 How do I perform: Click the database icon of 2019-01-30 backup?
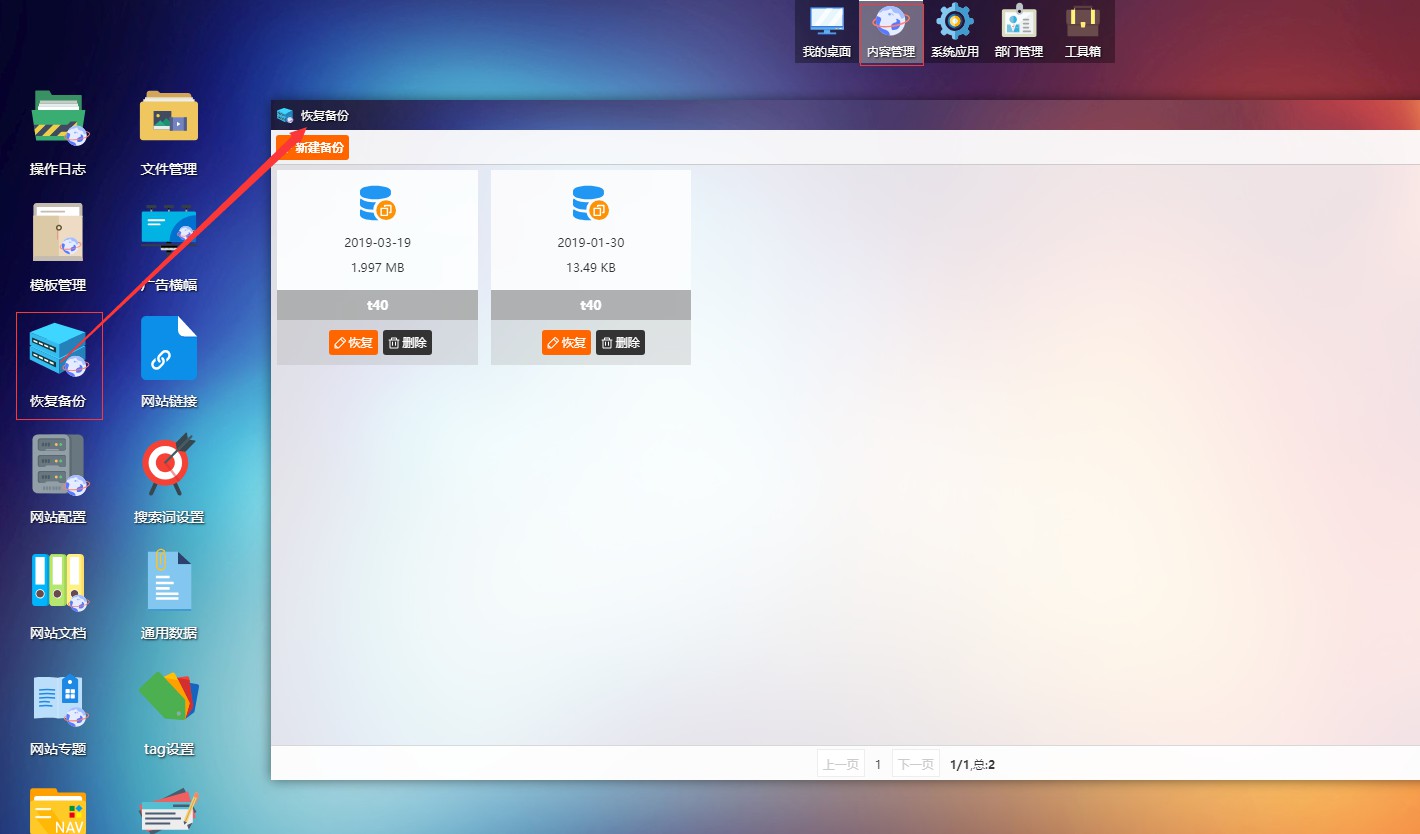click(591, 204)
